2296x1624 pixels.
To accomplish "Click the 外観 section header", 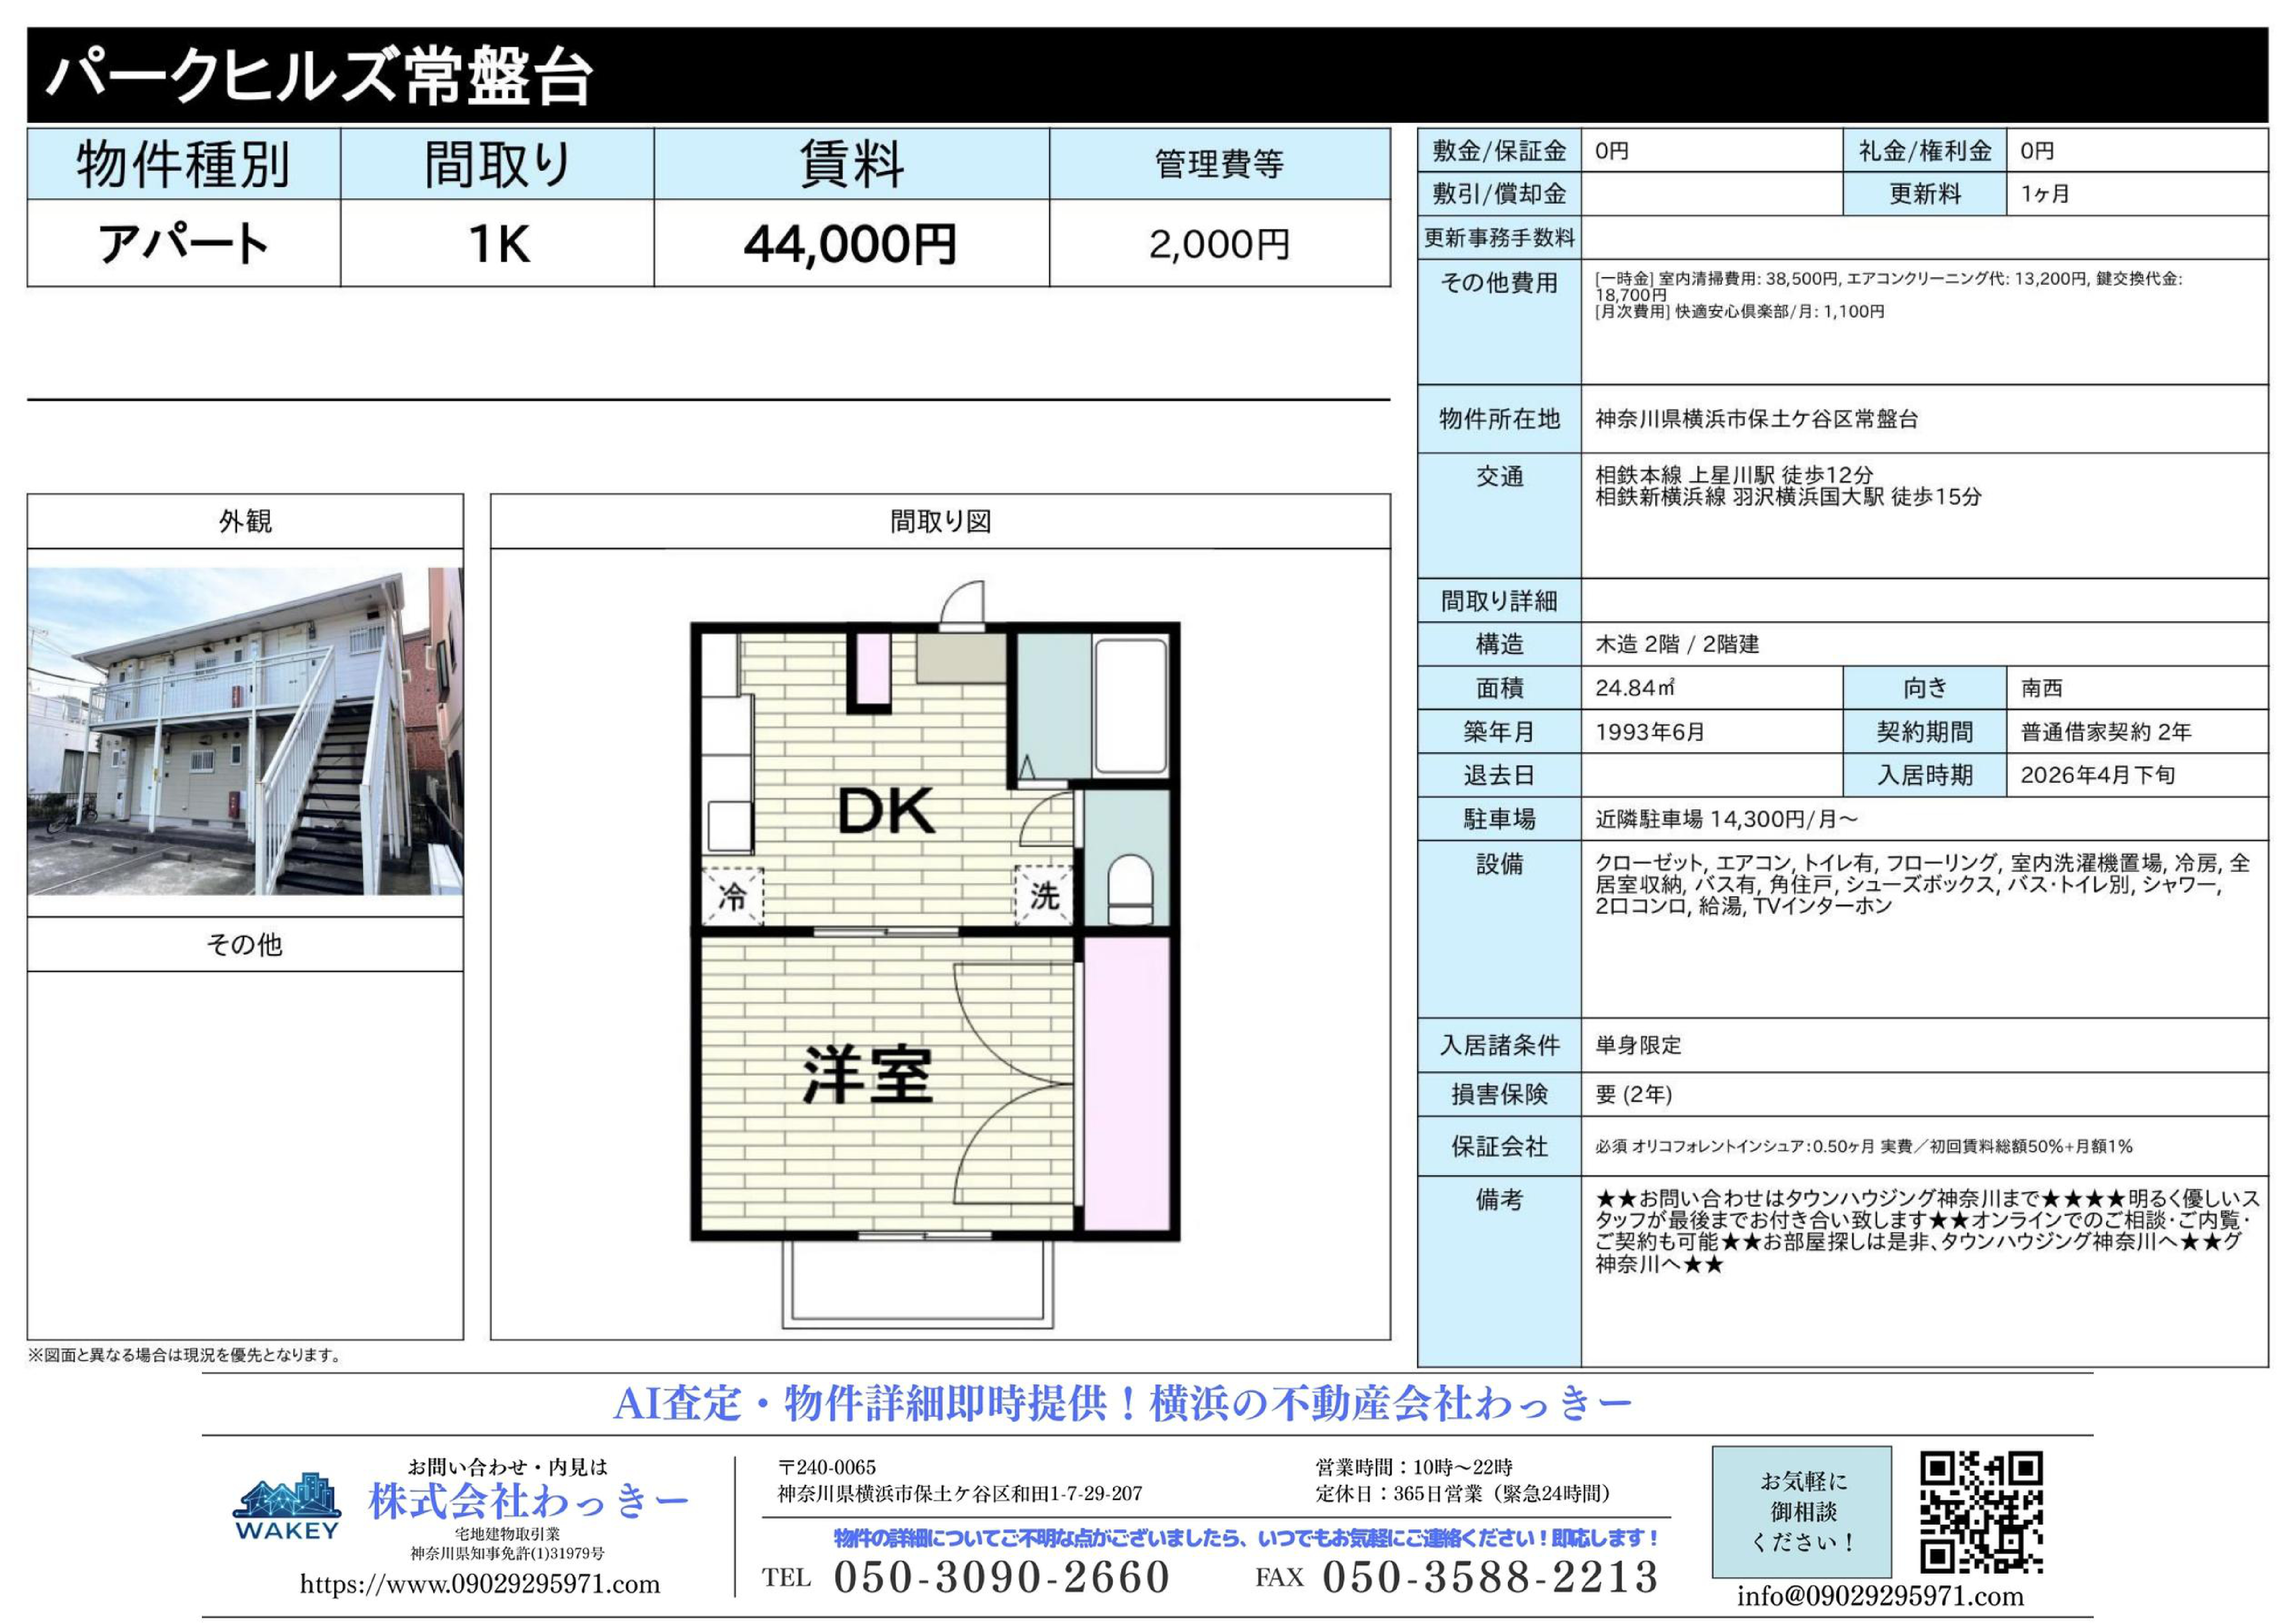I will [245, 521].
